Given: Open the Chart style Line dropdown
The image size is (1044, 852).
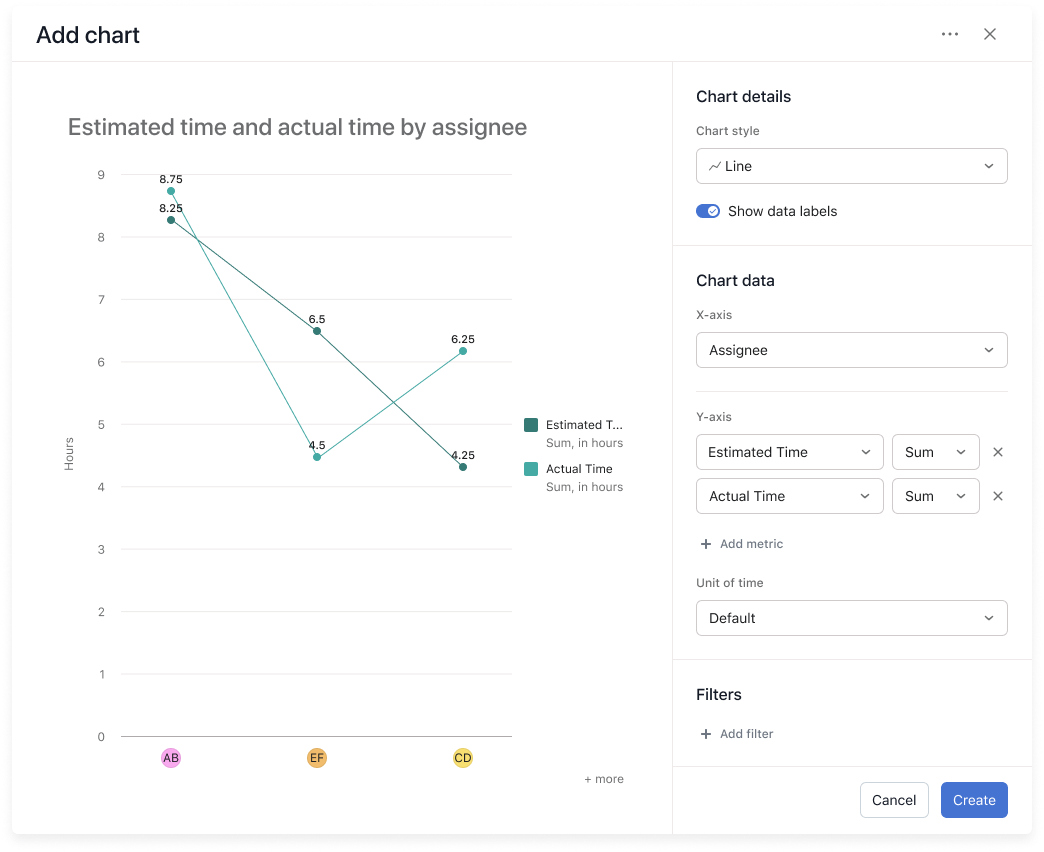Looking at the screenshot, I should click(851, 165).
